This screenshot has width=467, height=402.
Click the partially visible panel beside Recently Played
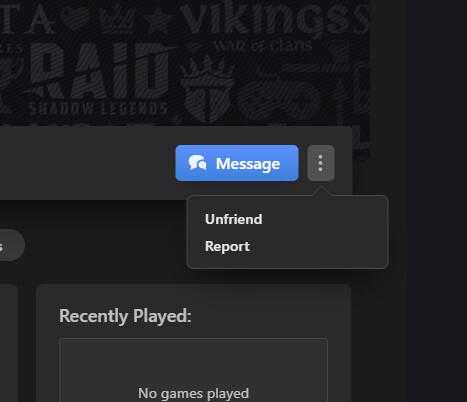tap(9, 343)
